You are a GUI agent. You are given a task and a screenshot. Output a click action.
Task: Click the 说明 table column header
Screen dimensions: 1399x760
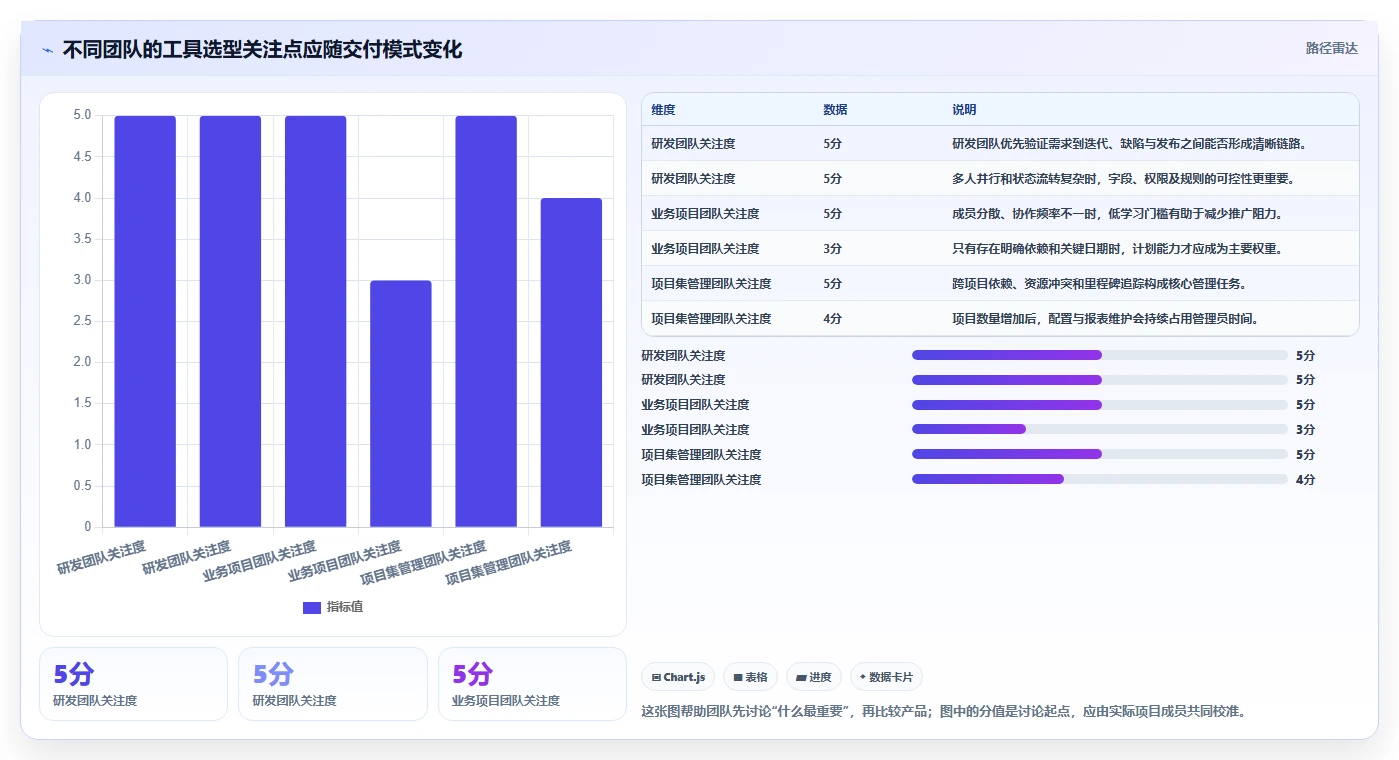click(964, 110)
